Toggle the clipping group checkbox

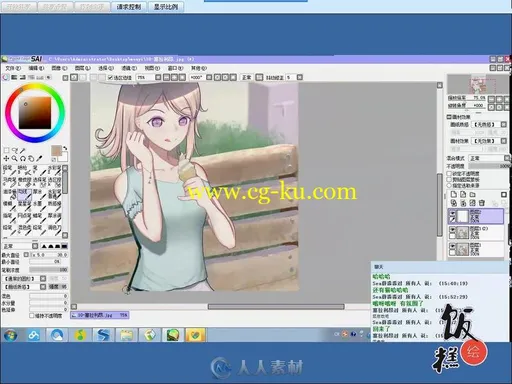tap(449, 179)
